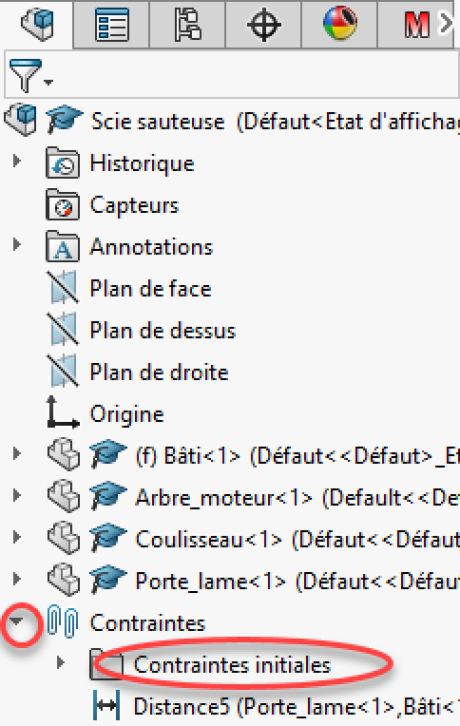Open the tree filter funnel dropdown
The width and height of the screenshot is (460, 726).
[x=31, y=75]
